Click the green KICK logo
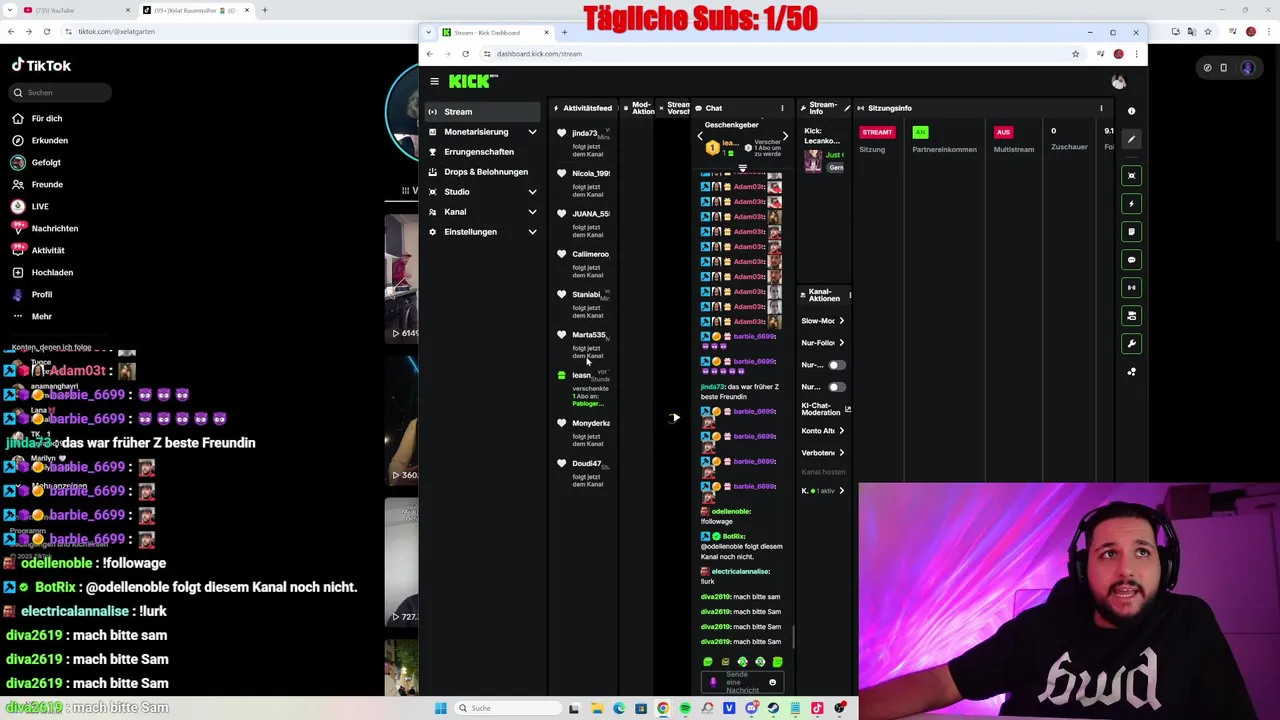The image size is (1280, 720). pyautogui.click(x=470, y=81)
